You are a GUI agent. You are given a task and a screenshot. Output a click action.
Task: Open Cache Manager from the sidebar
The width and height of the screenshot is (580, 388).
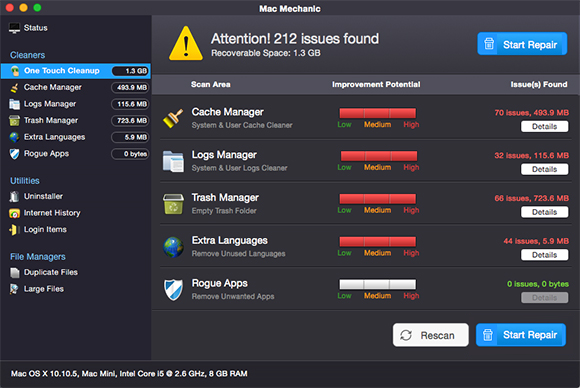point(75,88)
